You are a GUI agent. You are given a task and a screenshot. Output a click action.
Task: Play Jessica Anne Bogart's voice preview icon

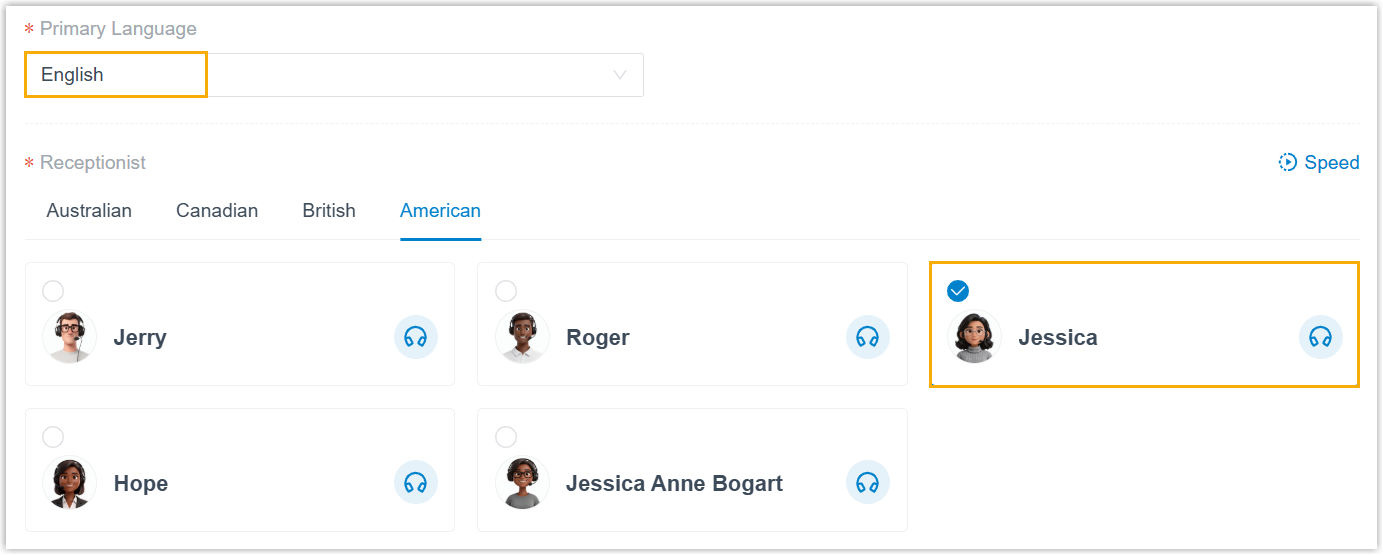click(868, 483)
